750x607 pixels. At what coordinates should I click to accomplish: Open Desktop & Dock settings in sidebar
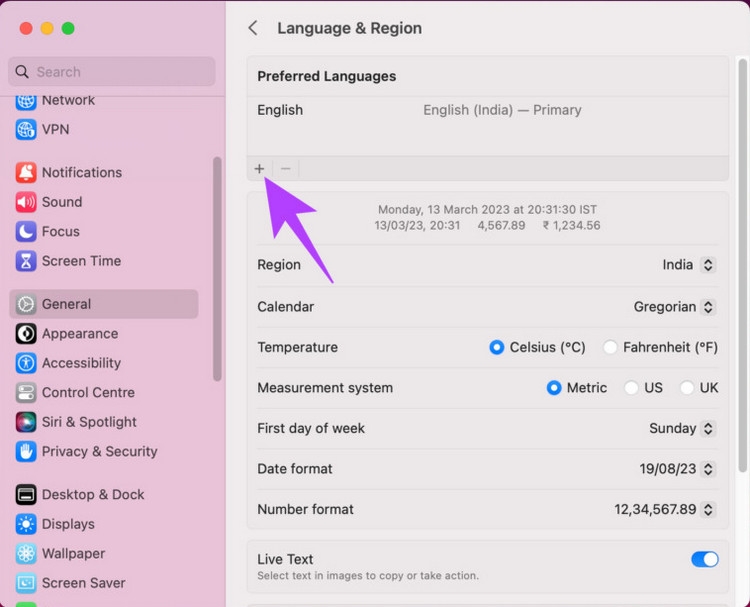pyautogui.click(x=92, y=495)
